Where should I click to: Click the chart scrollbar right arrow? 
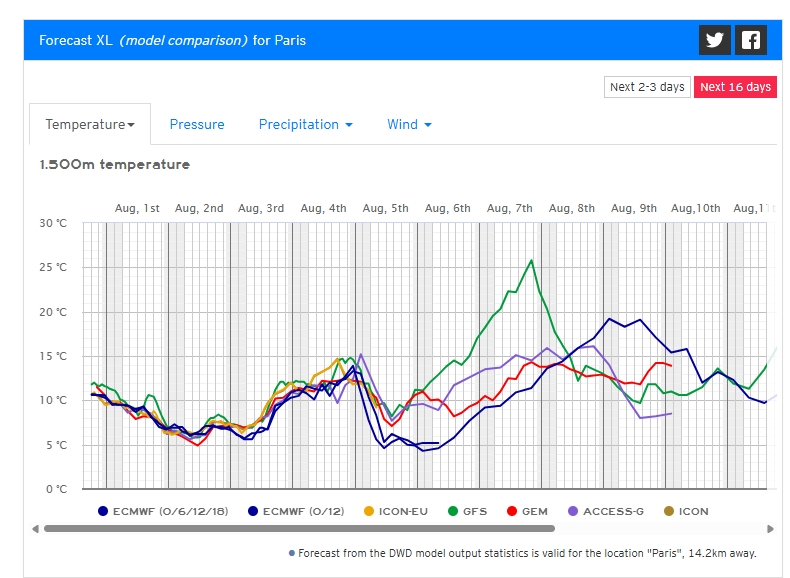[770, 528]
